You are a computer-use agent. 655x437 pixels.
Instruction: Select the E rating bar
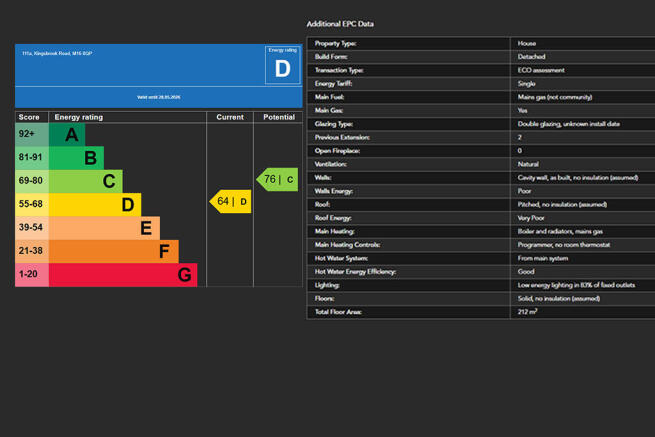point(104,228)
